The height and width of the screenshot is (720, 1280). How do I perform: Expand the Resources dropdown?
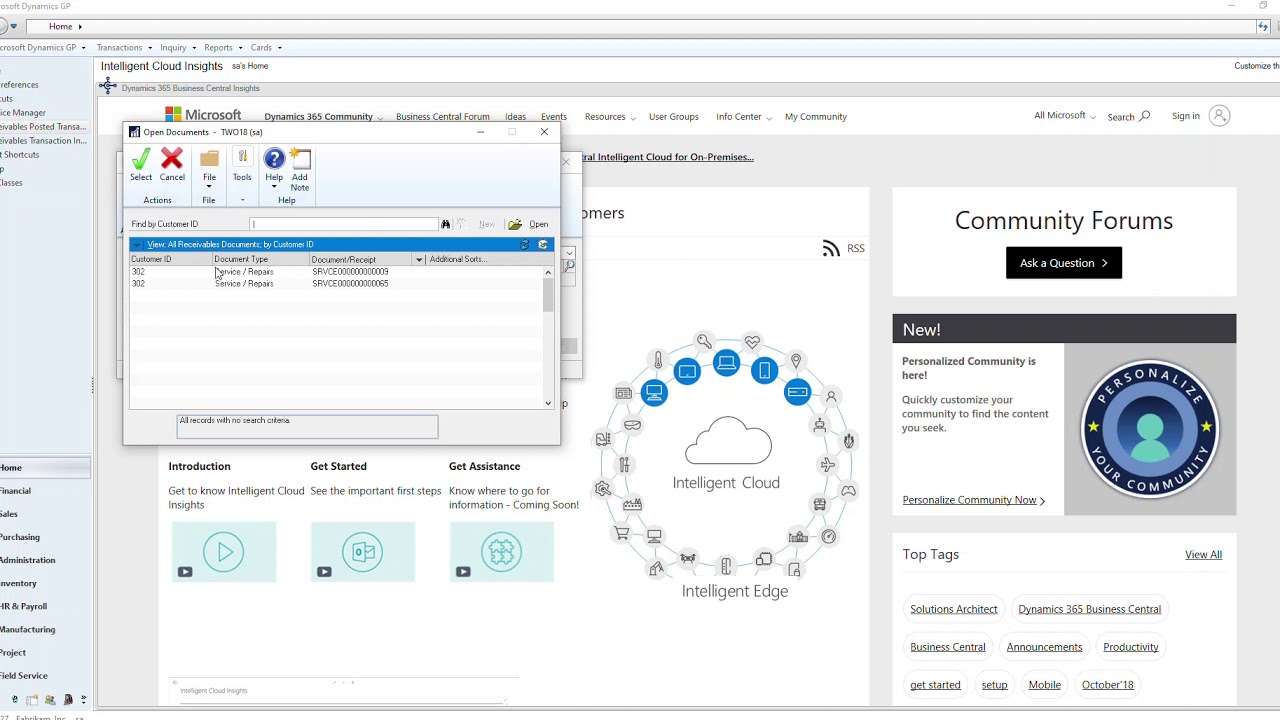[x=609, y=117]
